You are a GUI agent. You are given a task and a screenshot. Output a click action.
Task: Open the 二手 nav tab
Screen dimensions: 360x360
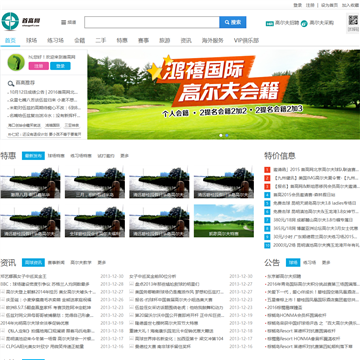(x=100, y=41)
